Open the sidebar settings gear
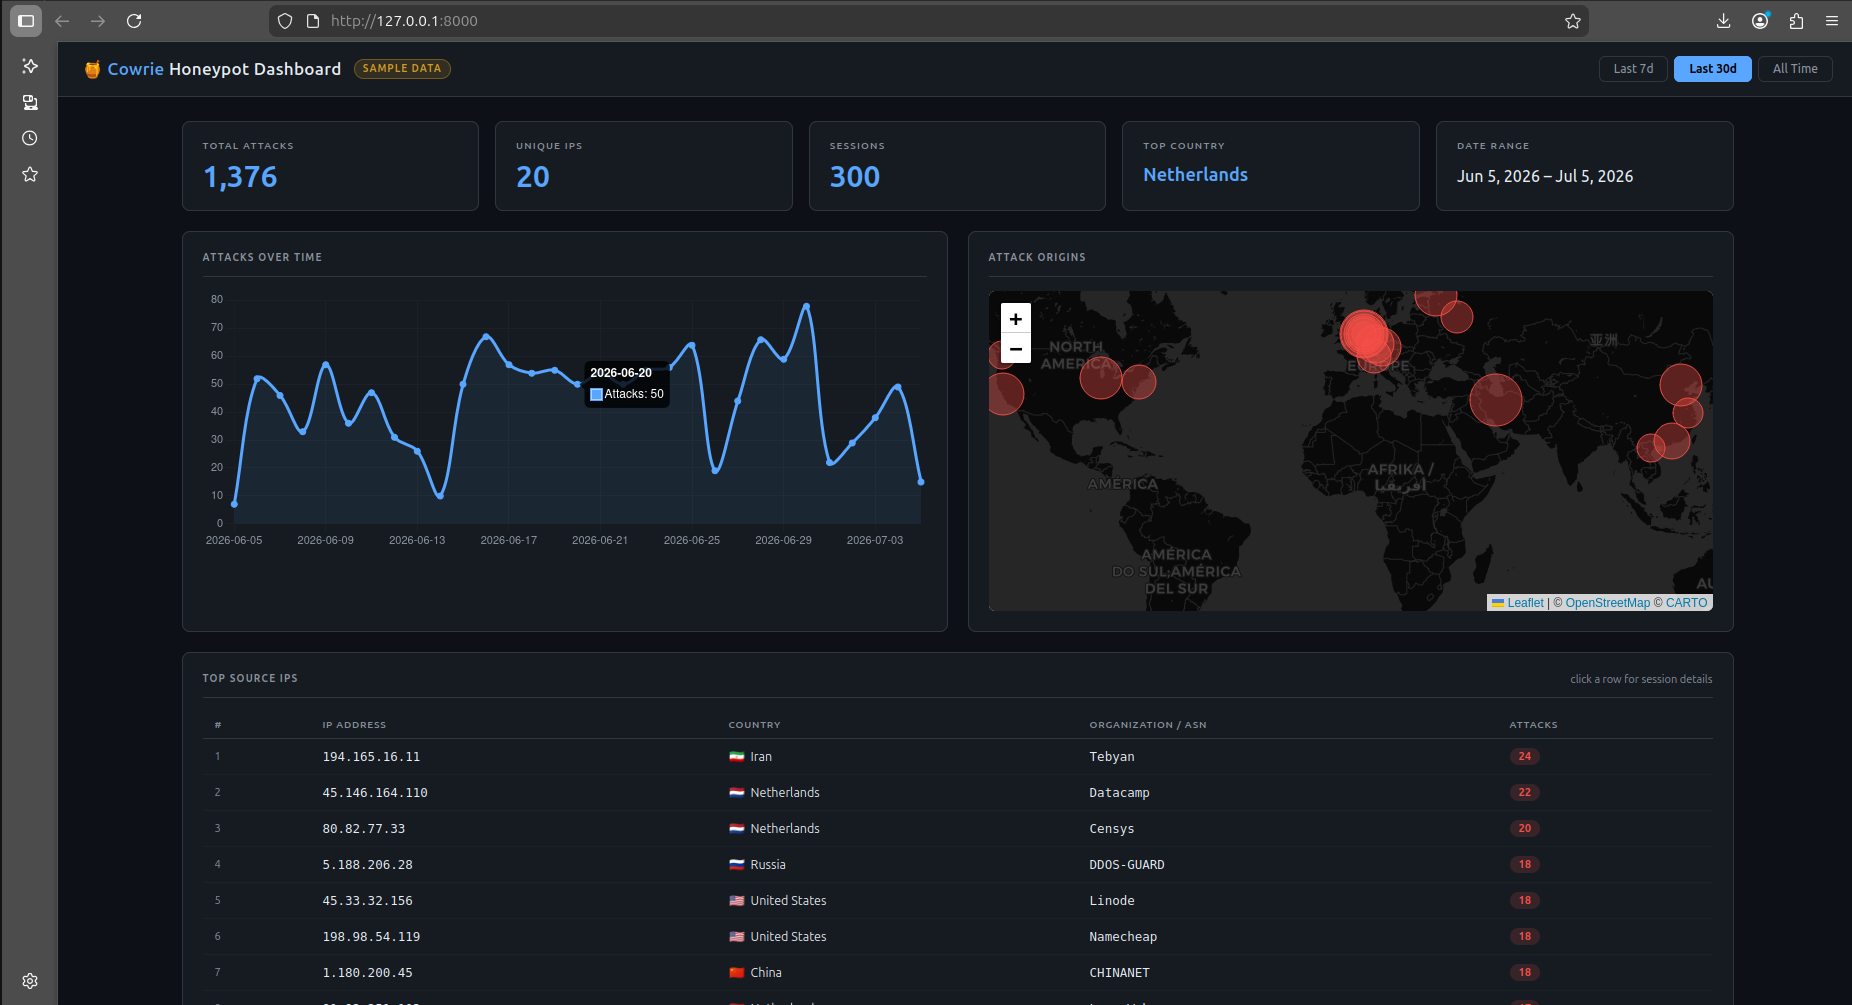The width and height of the screenshot is (1852, 1005). click(30, 981)
